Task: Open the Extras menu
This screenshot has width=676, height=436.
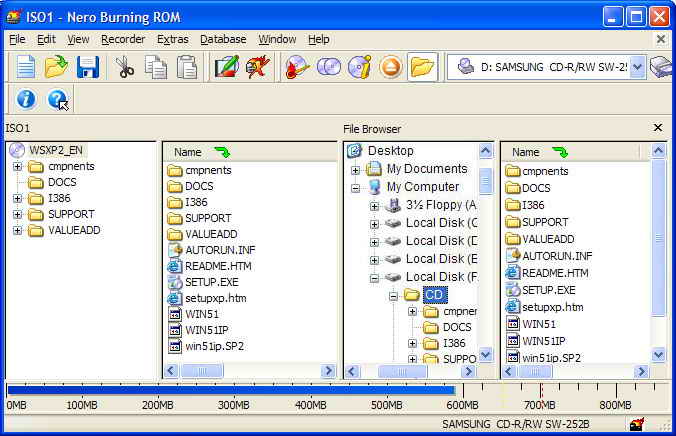Action: (x=172, y=39)
